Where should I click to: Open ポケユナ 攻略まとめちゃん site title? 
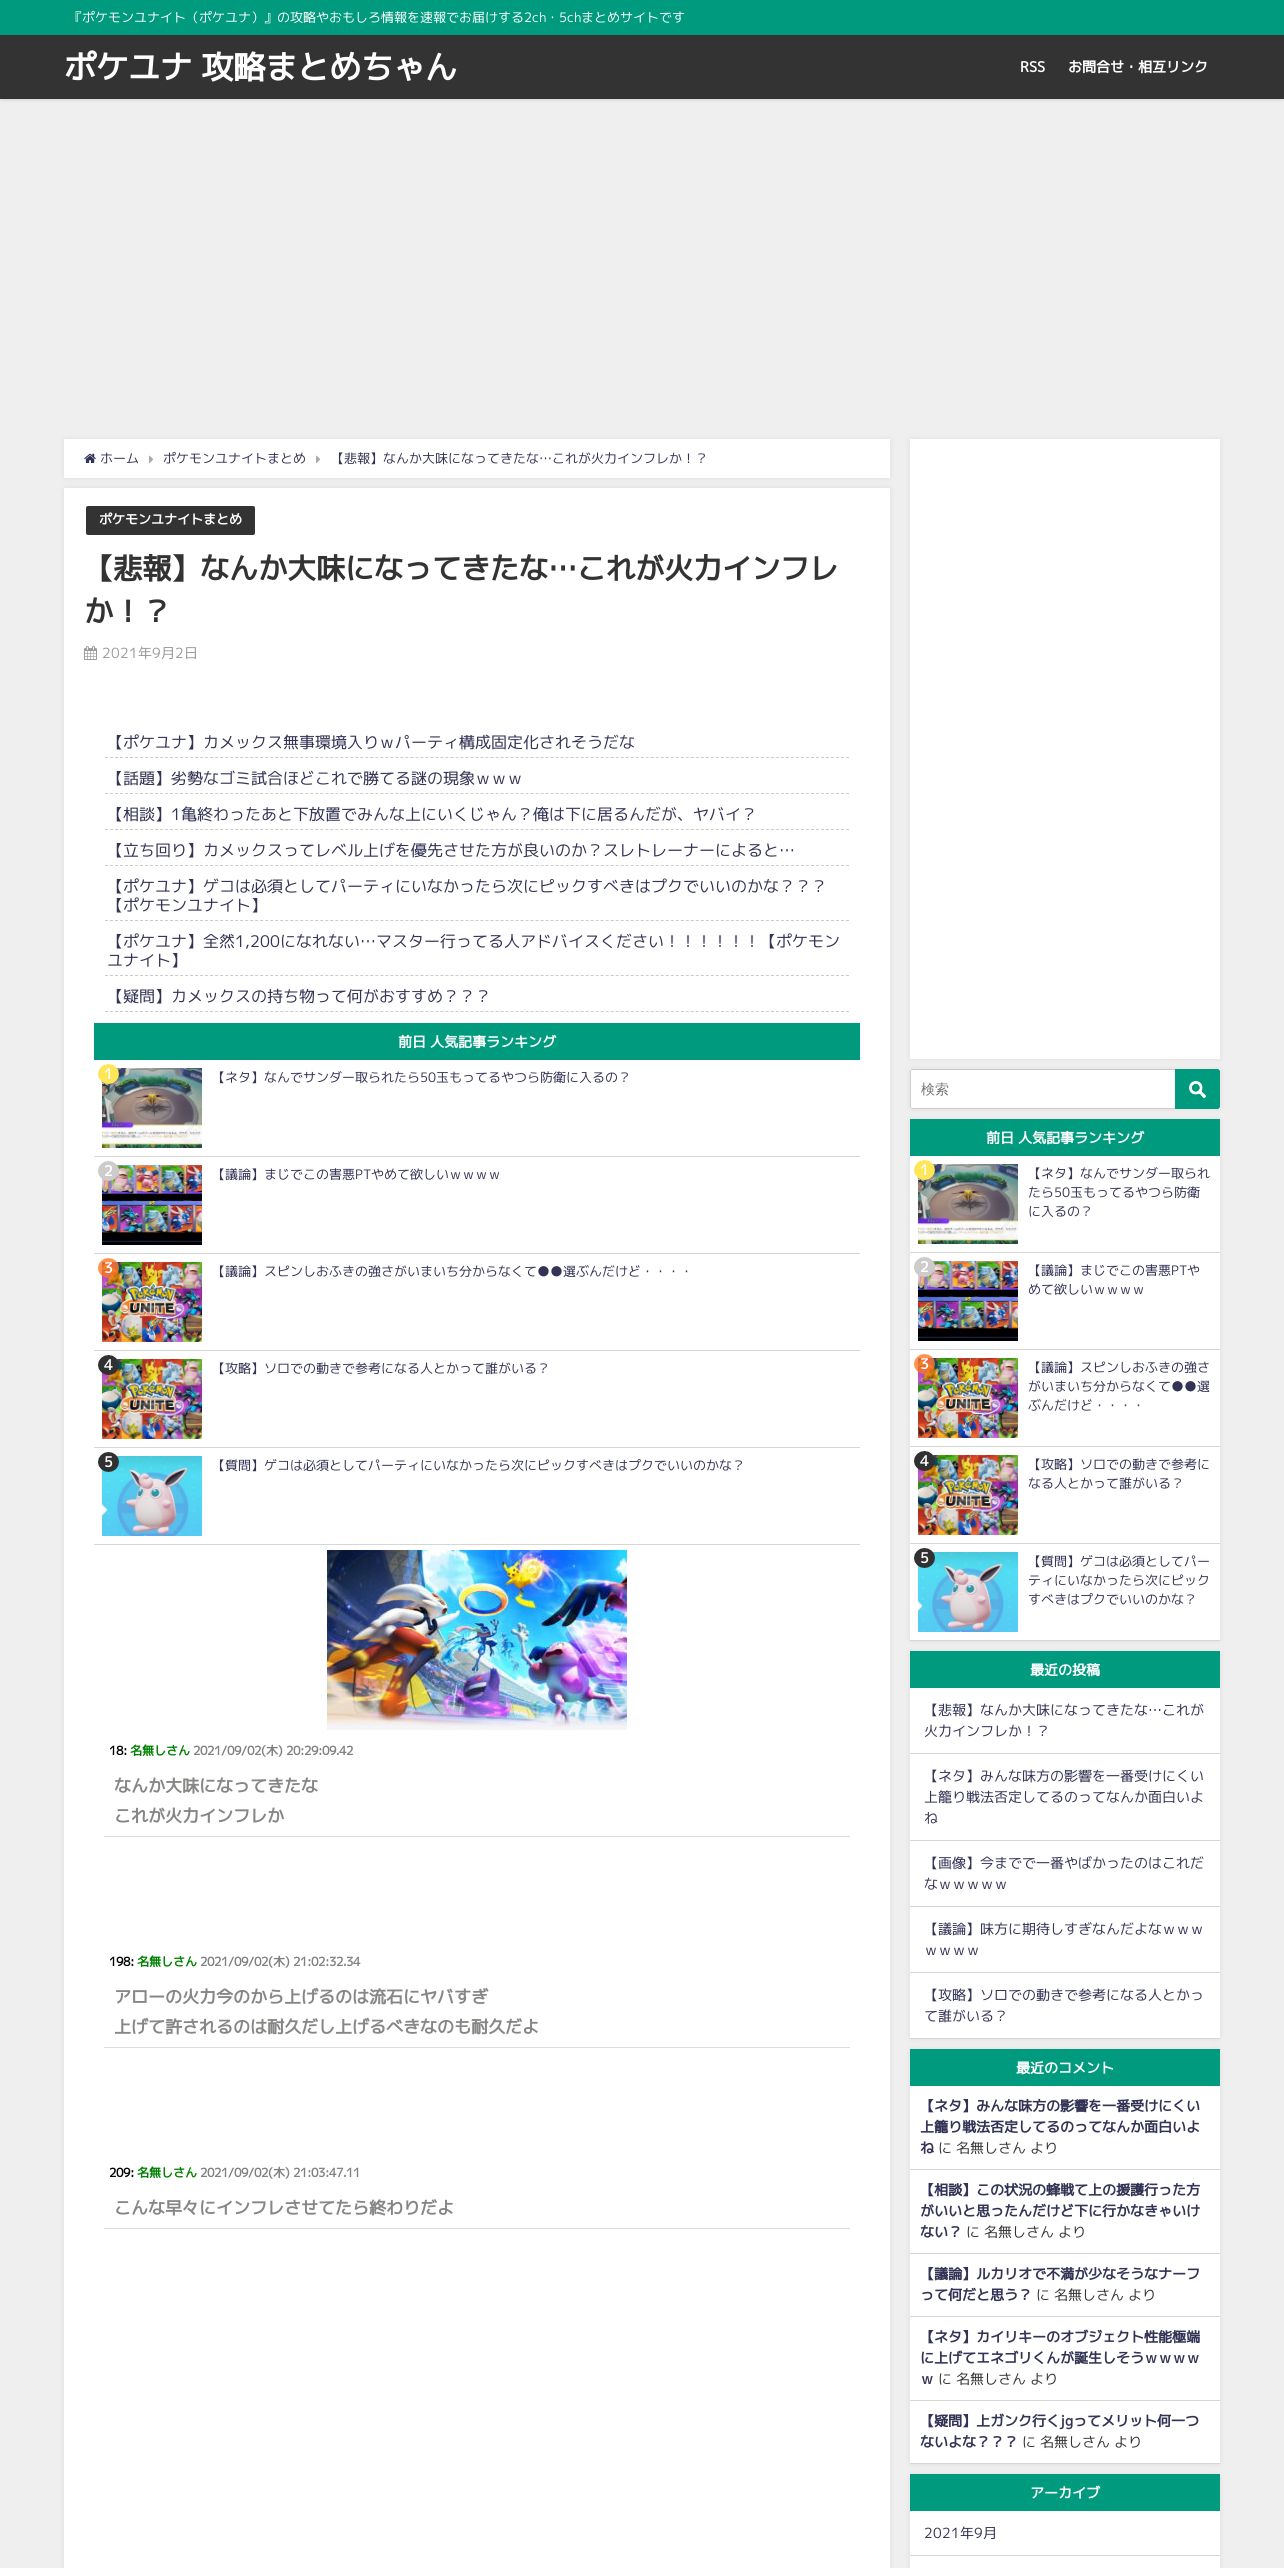pyautogui.click(x=261, y=66)
